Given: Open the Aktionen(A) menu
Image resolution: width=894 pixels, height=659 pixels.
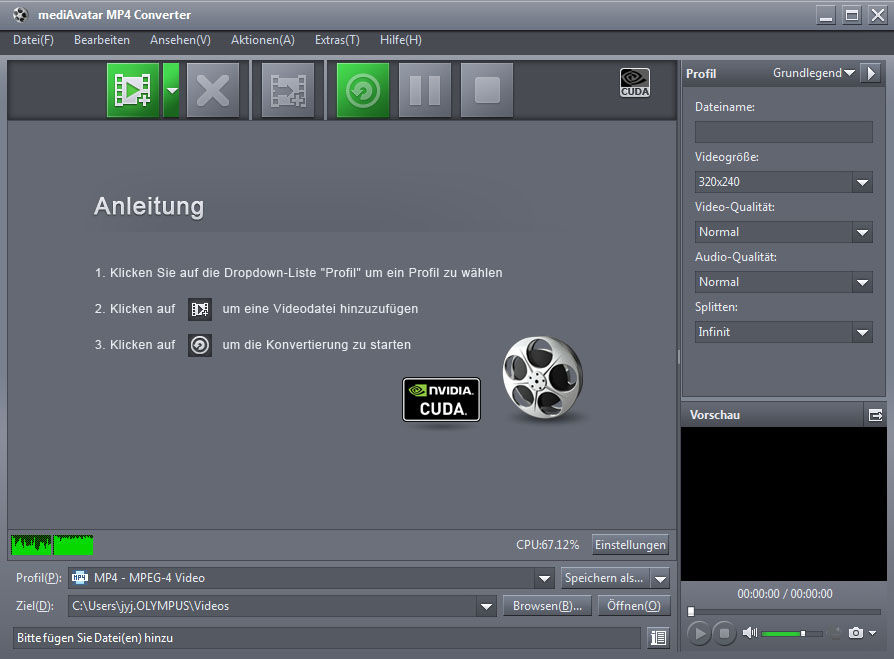Looking at the screenshot, I should [263, 40].
